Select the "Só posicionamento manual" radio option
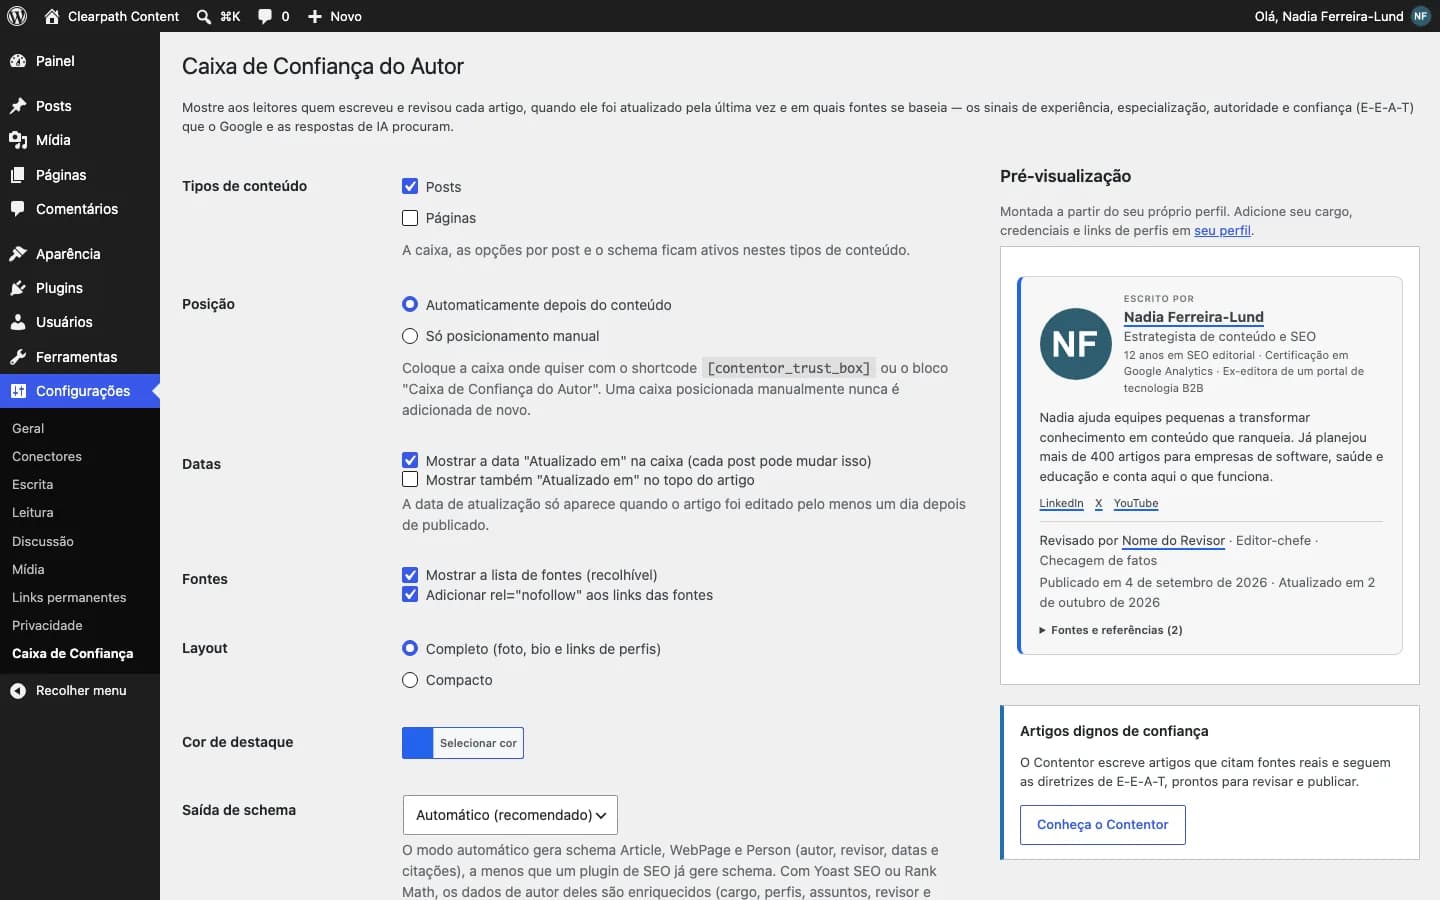The width and height of the screenshot is (1440, 900). pyautogui.click(x=410, y=336)
